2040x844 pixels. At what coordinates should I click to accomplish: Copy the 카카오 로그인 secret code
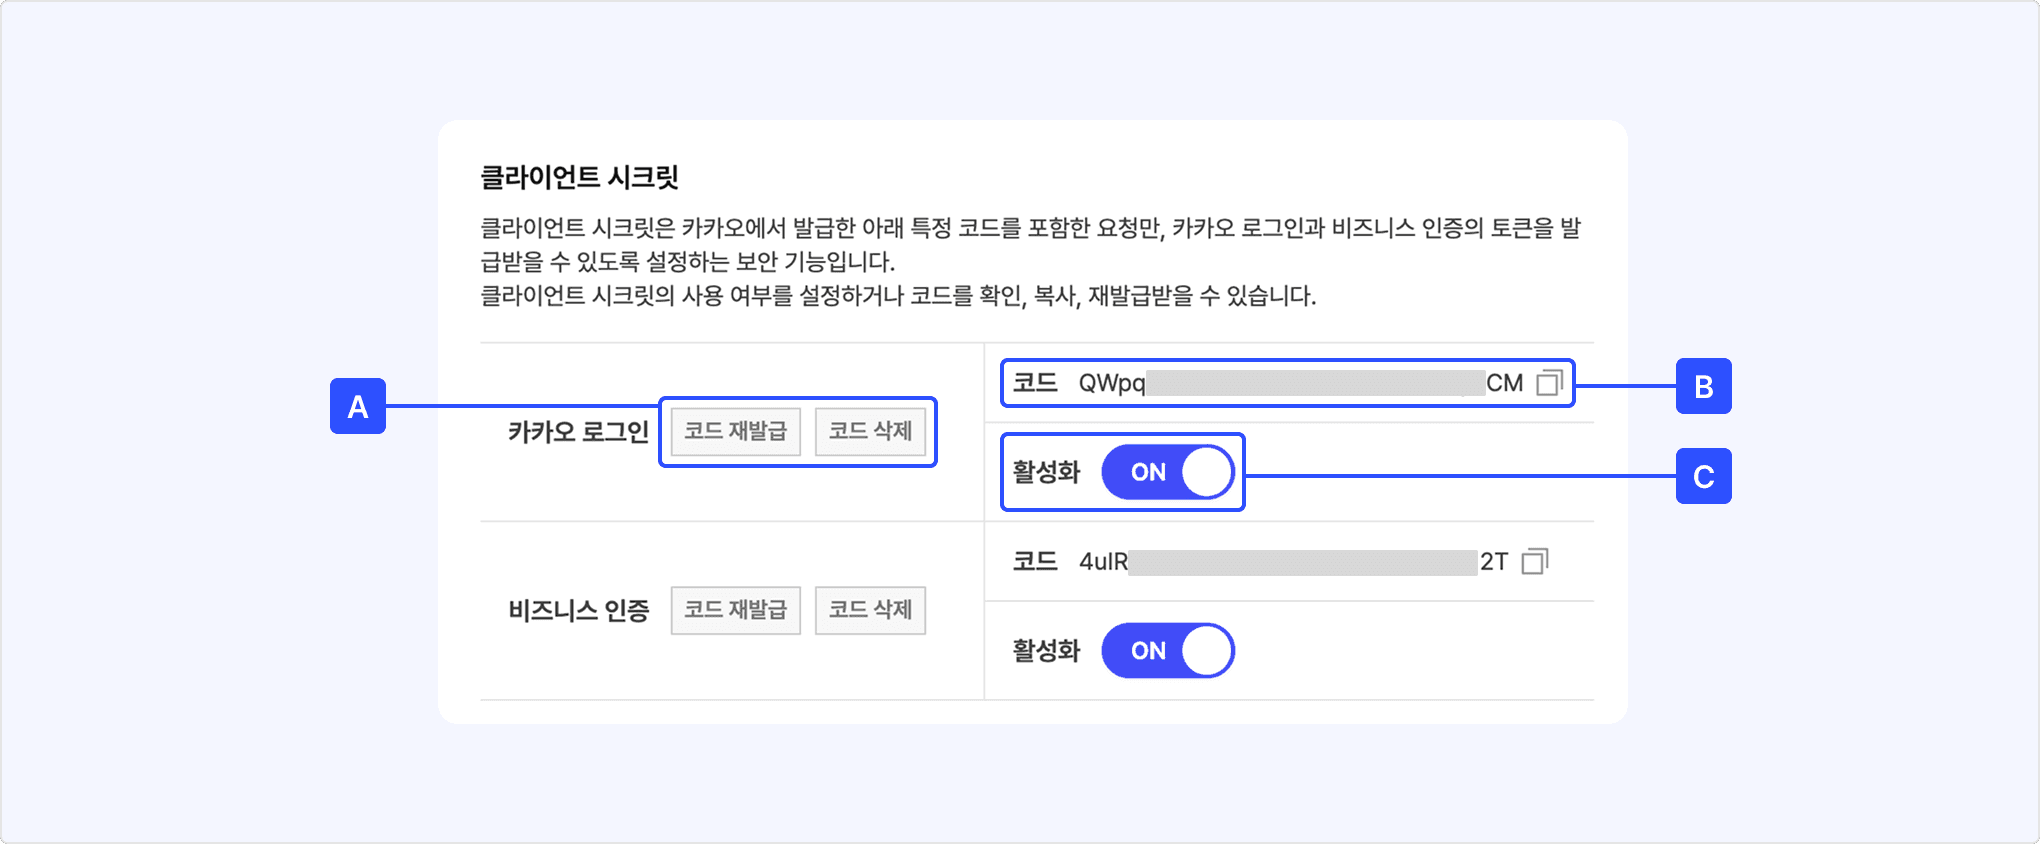[x=1549, y=383]
